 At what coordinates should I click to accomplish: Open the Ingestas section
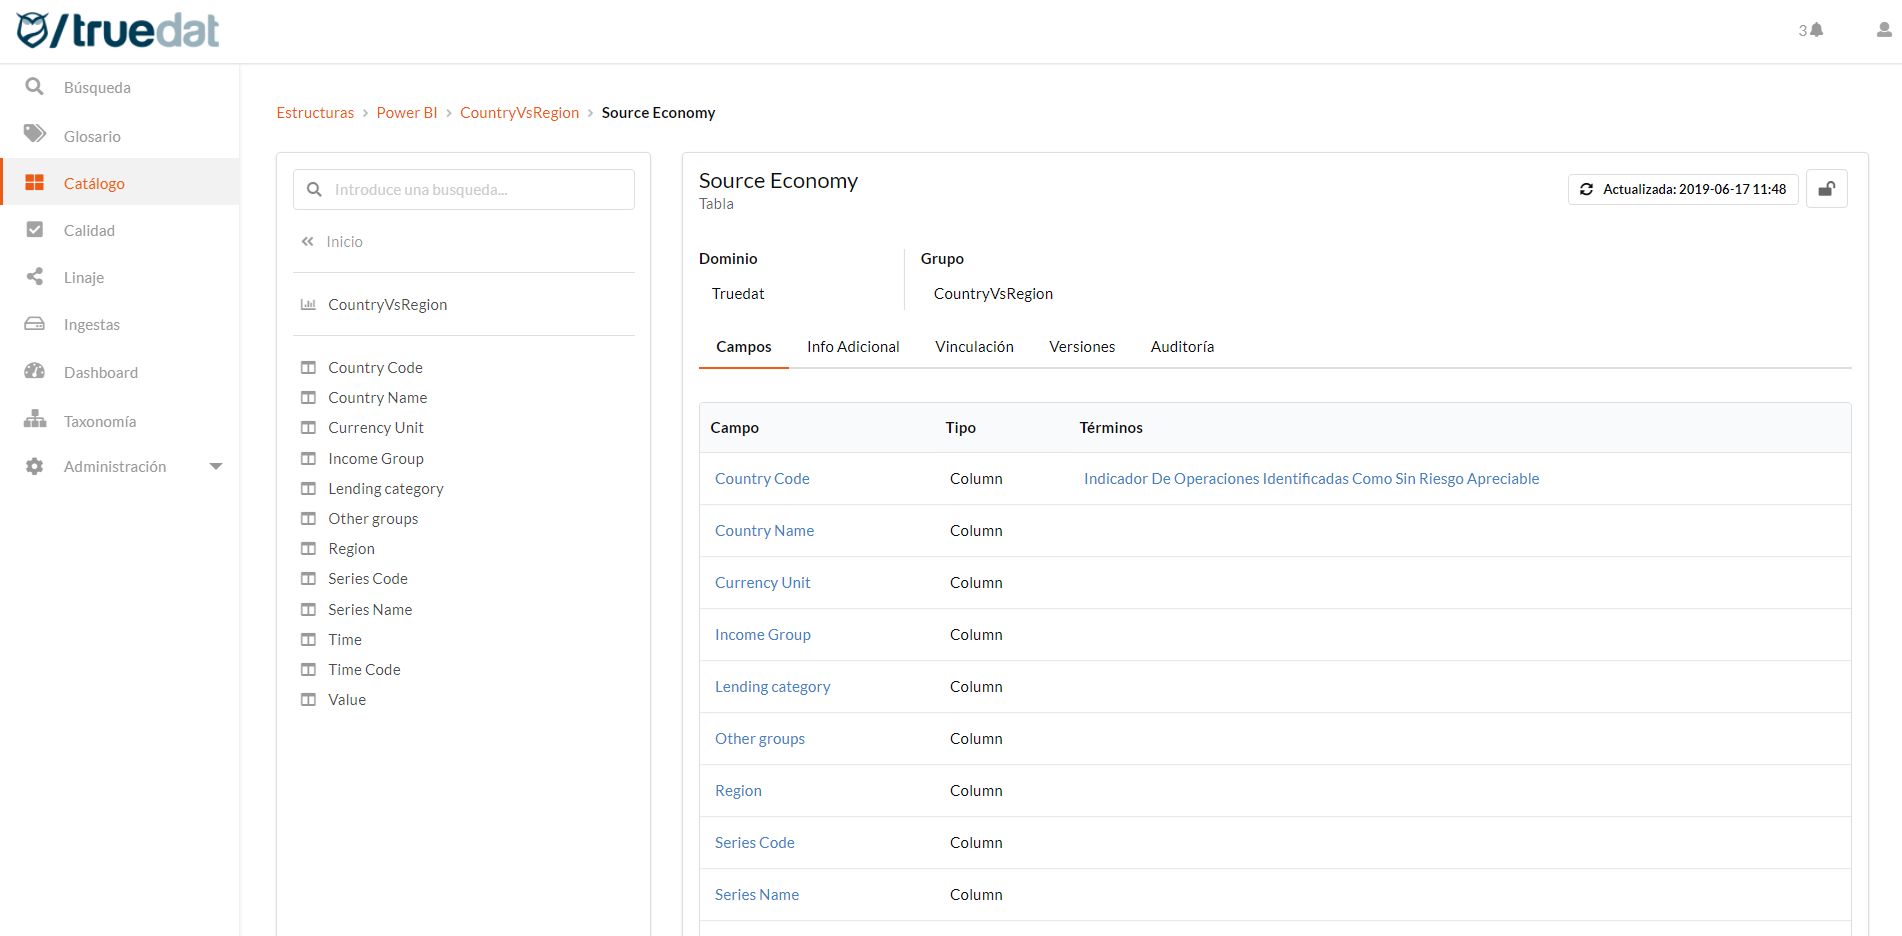[93, 324]
